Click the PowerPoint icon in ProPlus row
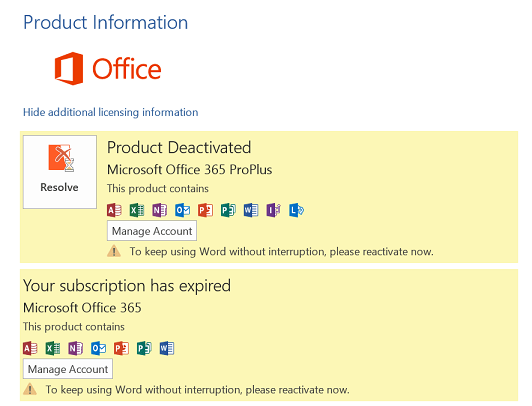 point(206,210)
